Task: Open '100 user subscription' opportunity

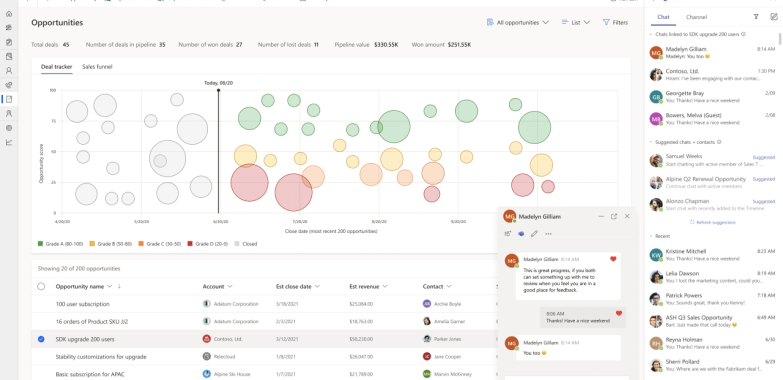Action: [x=82, y=304]
